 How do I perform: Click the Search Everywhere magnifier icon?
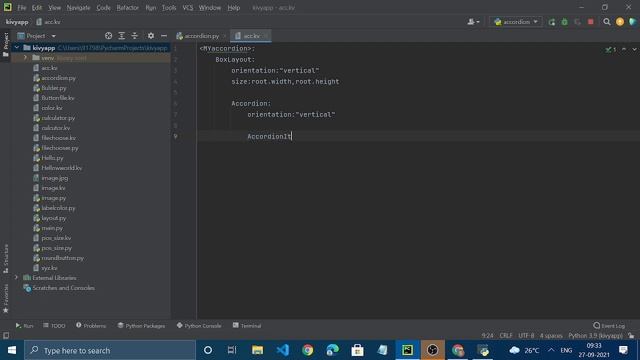607,22
